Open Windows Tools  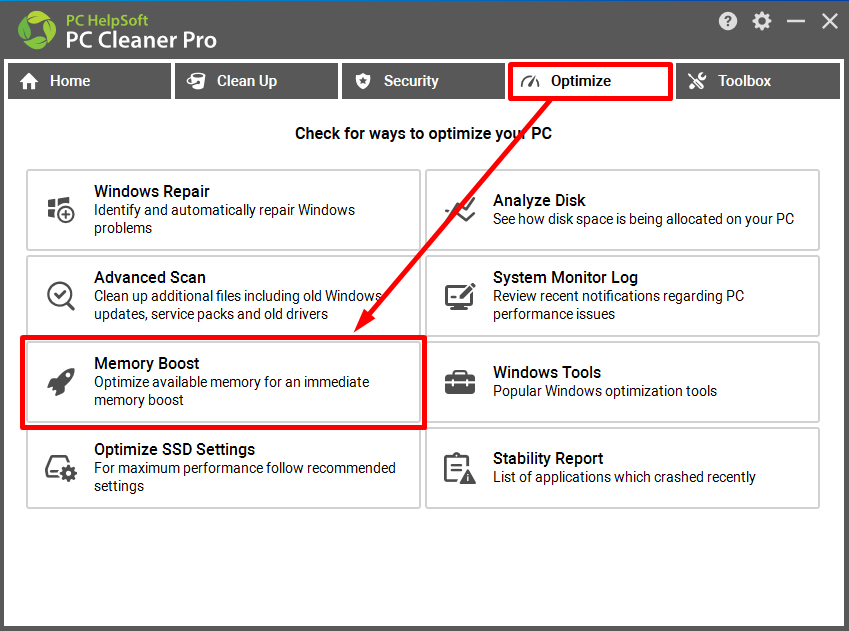coord(622,382)
